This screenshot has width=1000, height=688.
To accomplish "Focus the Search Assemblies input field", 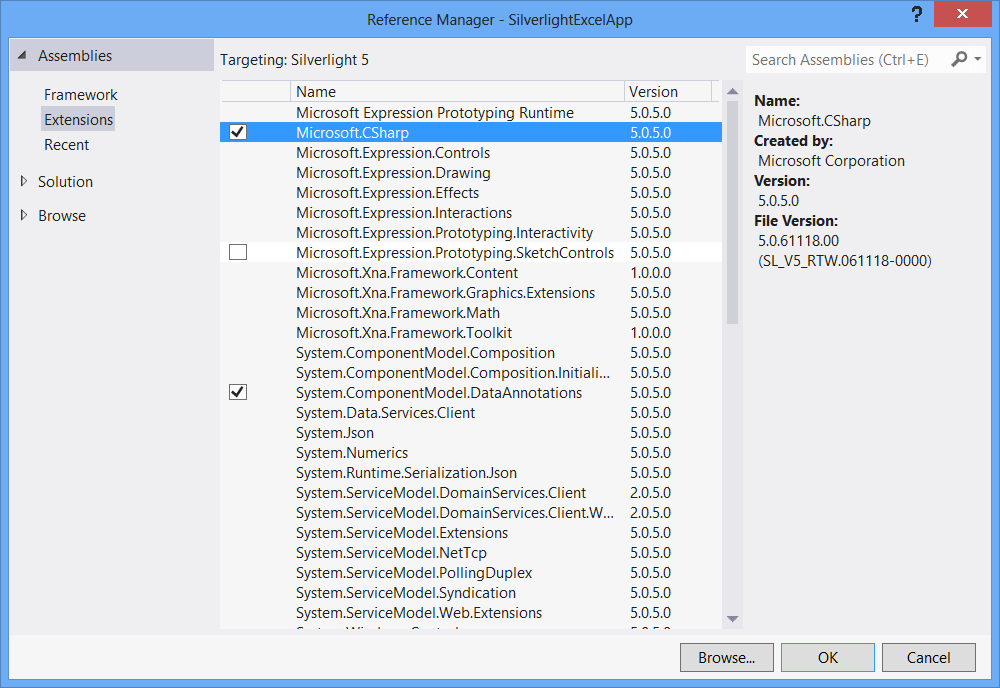I will 845,60.
